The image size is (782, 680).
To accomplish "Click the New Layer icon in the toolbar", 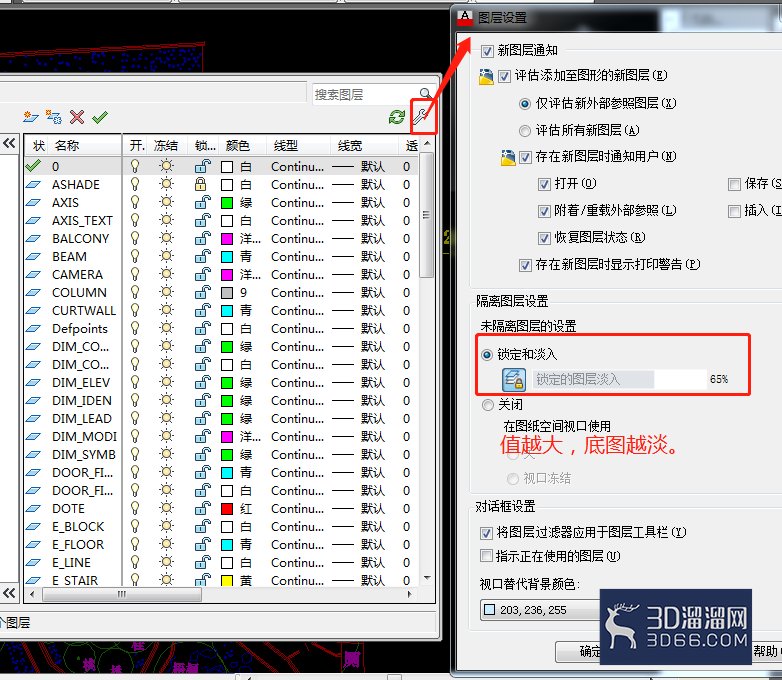I will pos(30,117).
